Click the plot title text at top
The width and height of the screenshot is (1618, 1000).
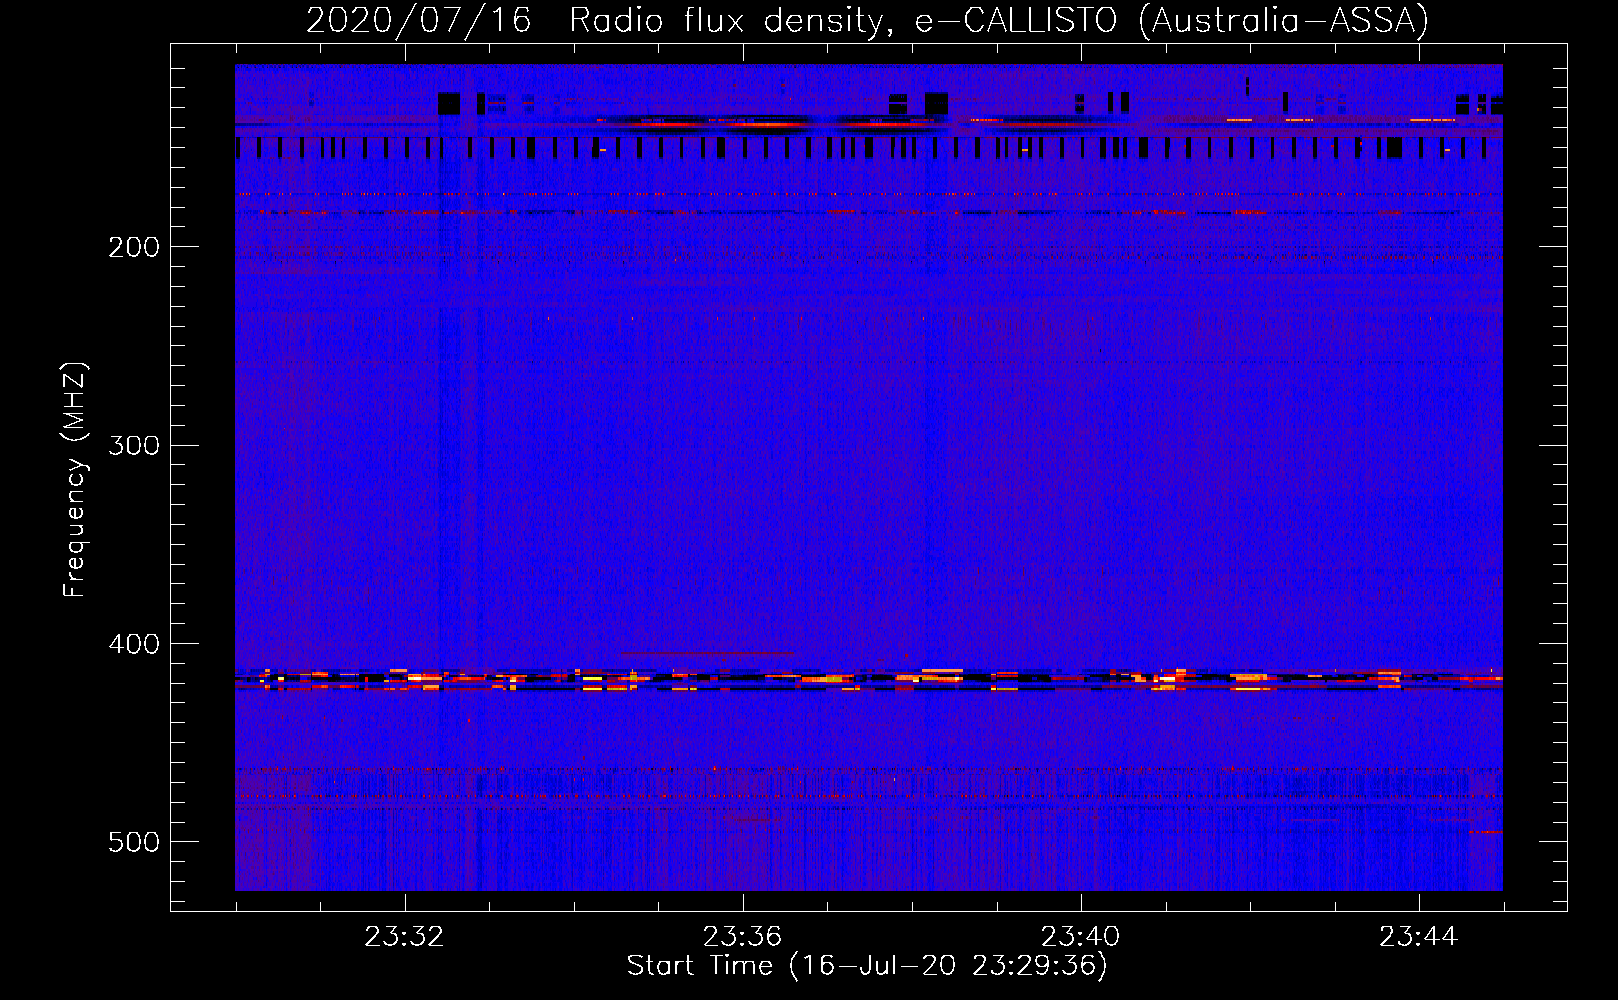866,21
